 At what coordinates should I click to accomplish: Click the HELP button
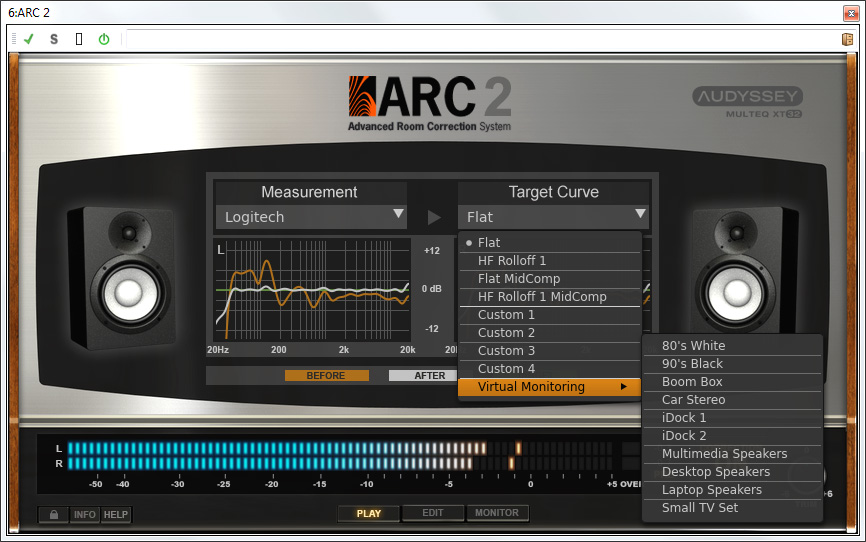pyautogui.click(x=116, y=515)
